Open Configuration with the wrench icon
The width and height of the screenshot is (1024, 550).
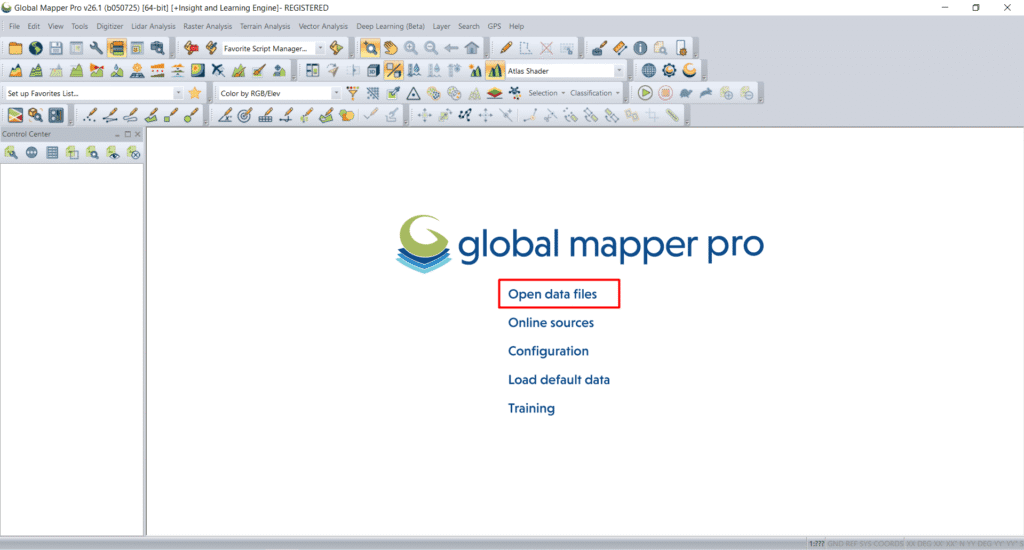point(96,48)
